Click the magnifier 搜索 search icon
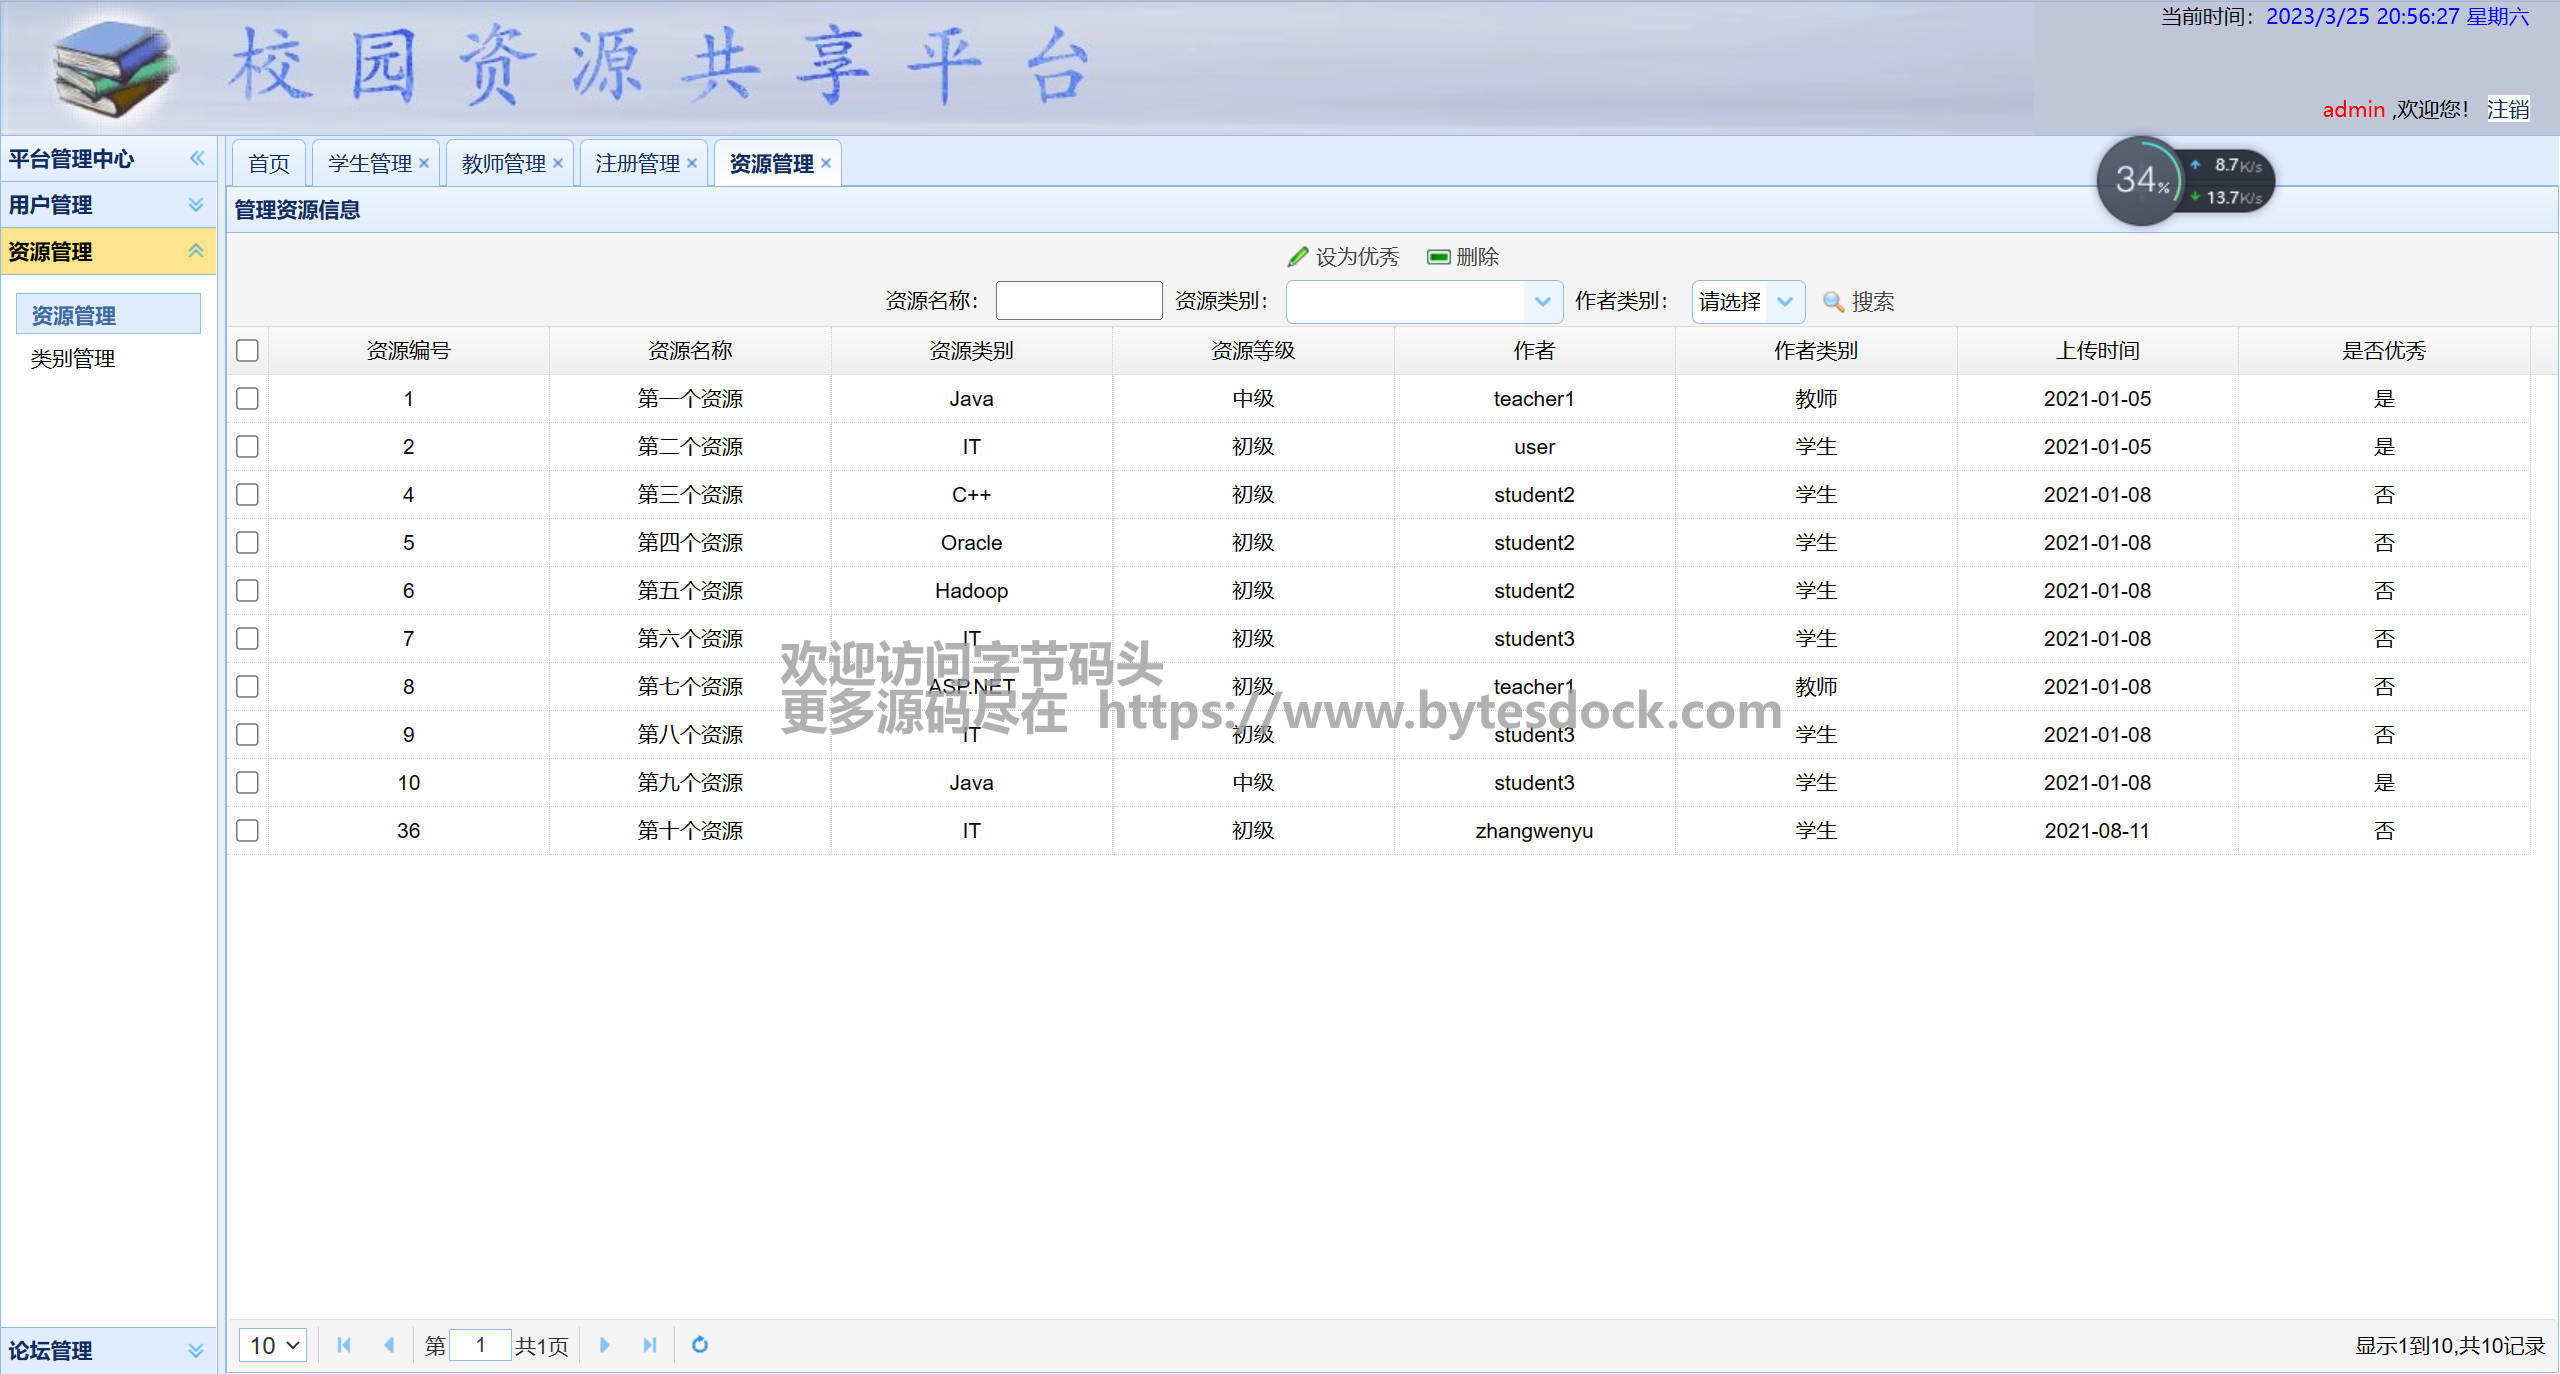The image size is (2560, 1374). pyautogui.click(x=1833, y=301)
